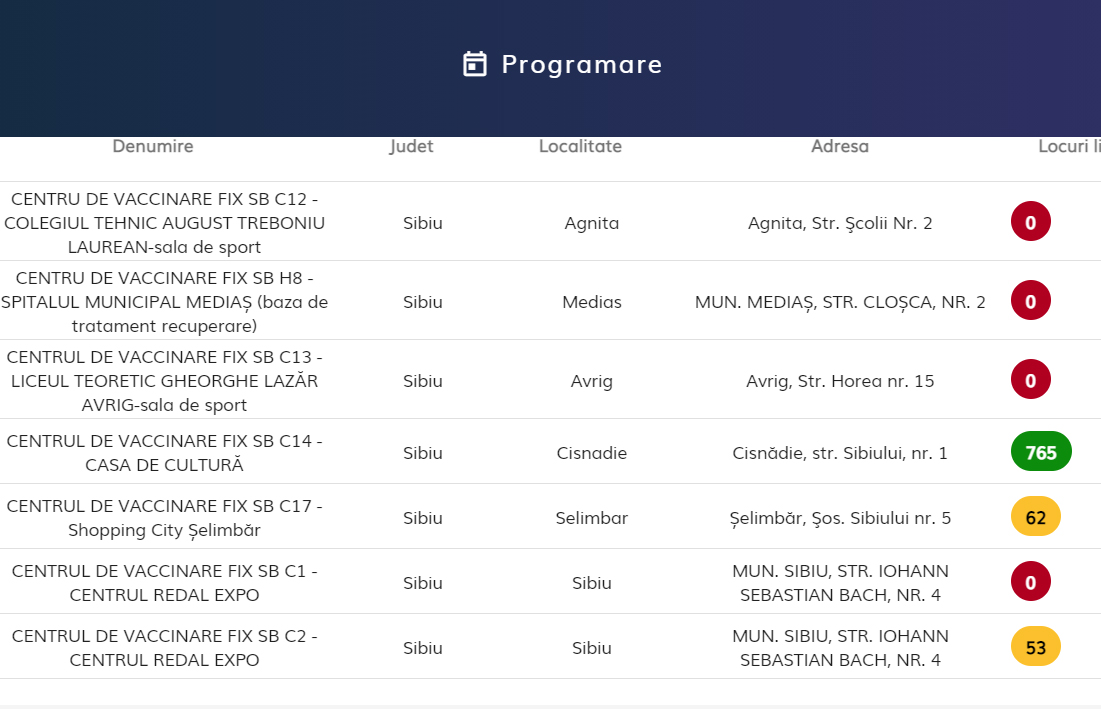
Task: Click the Cisnădie, str. Sibiului address
Action: click(840, 453)
